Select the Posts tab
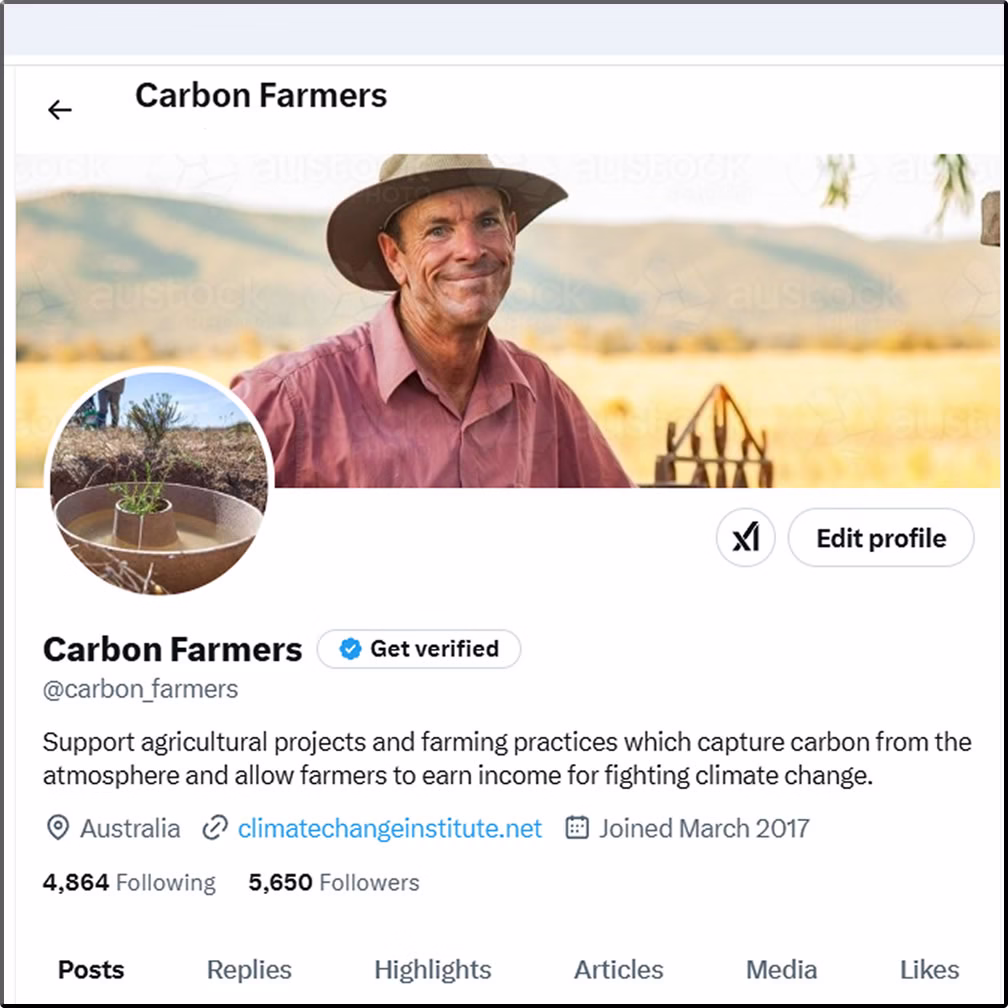The height and width of the screenshot is (1008, 1008). (91, 969)
